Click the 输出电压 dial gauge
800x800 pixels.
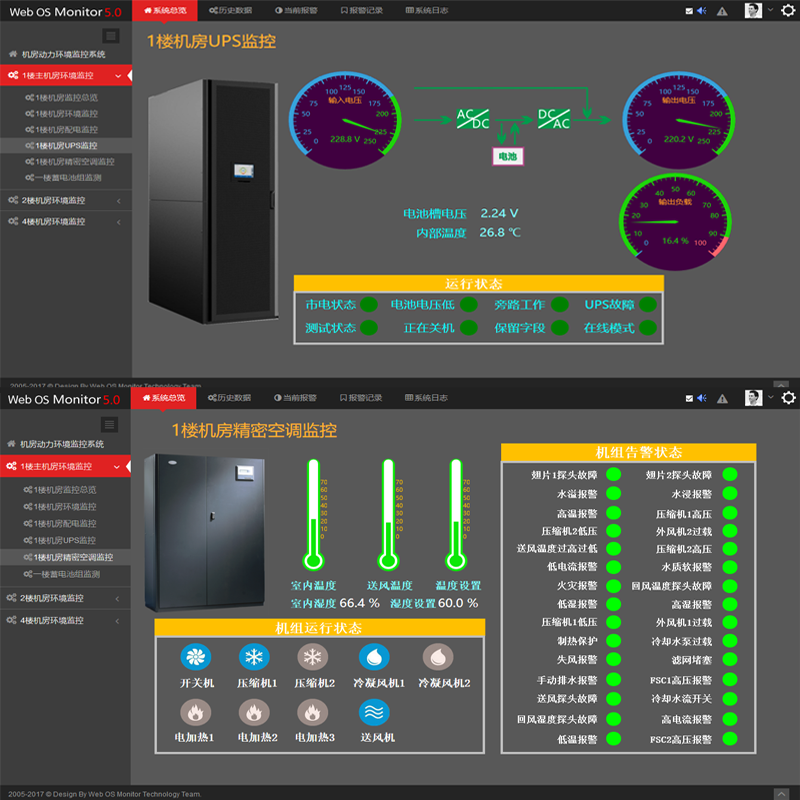679,120
